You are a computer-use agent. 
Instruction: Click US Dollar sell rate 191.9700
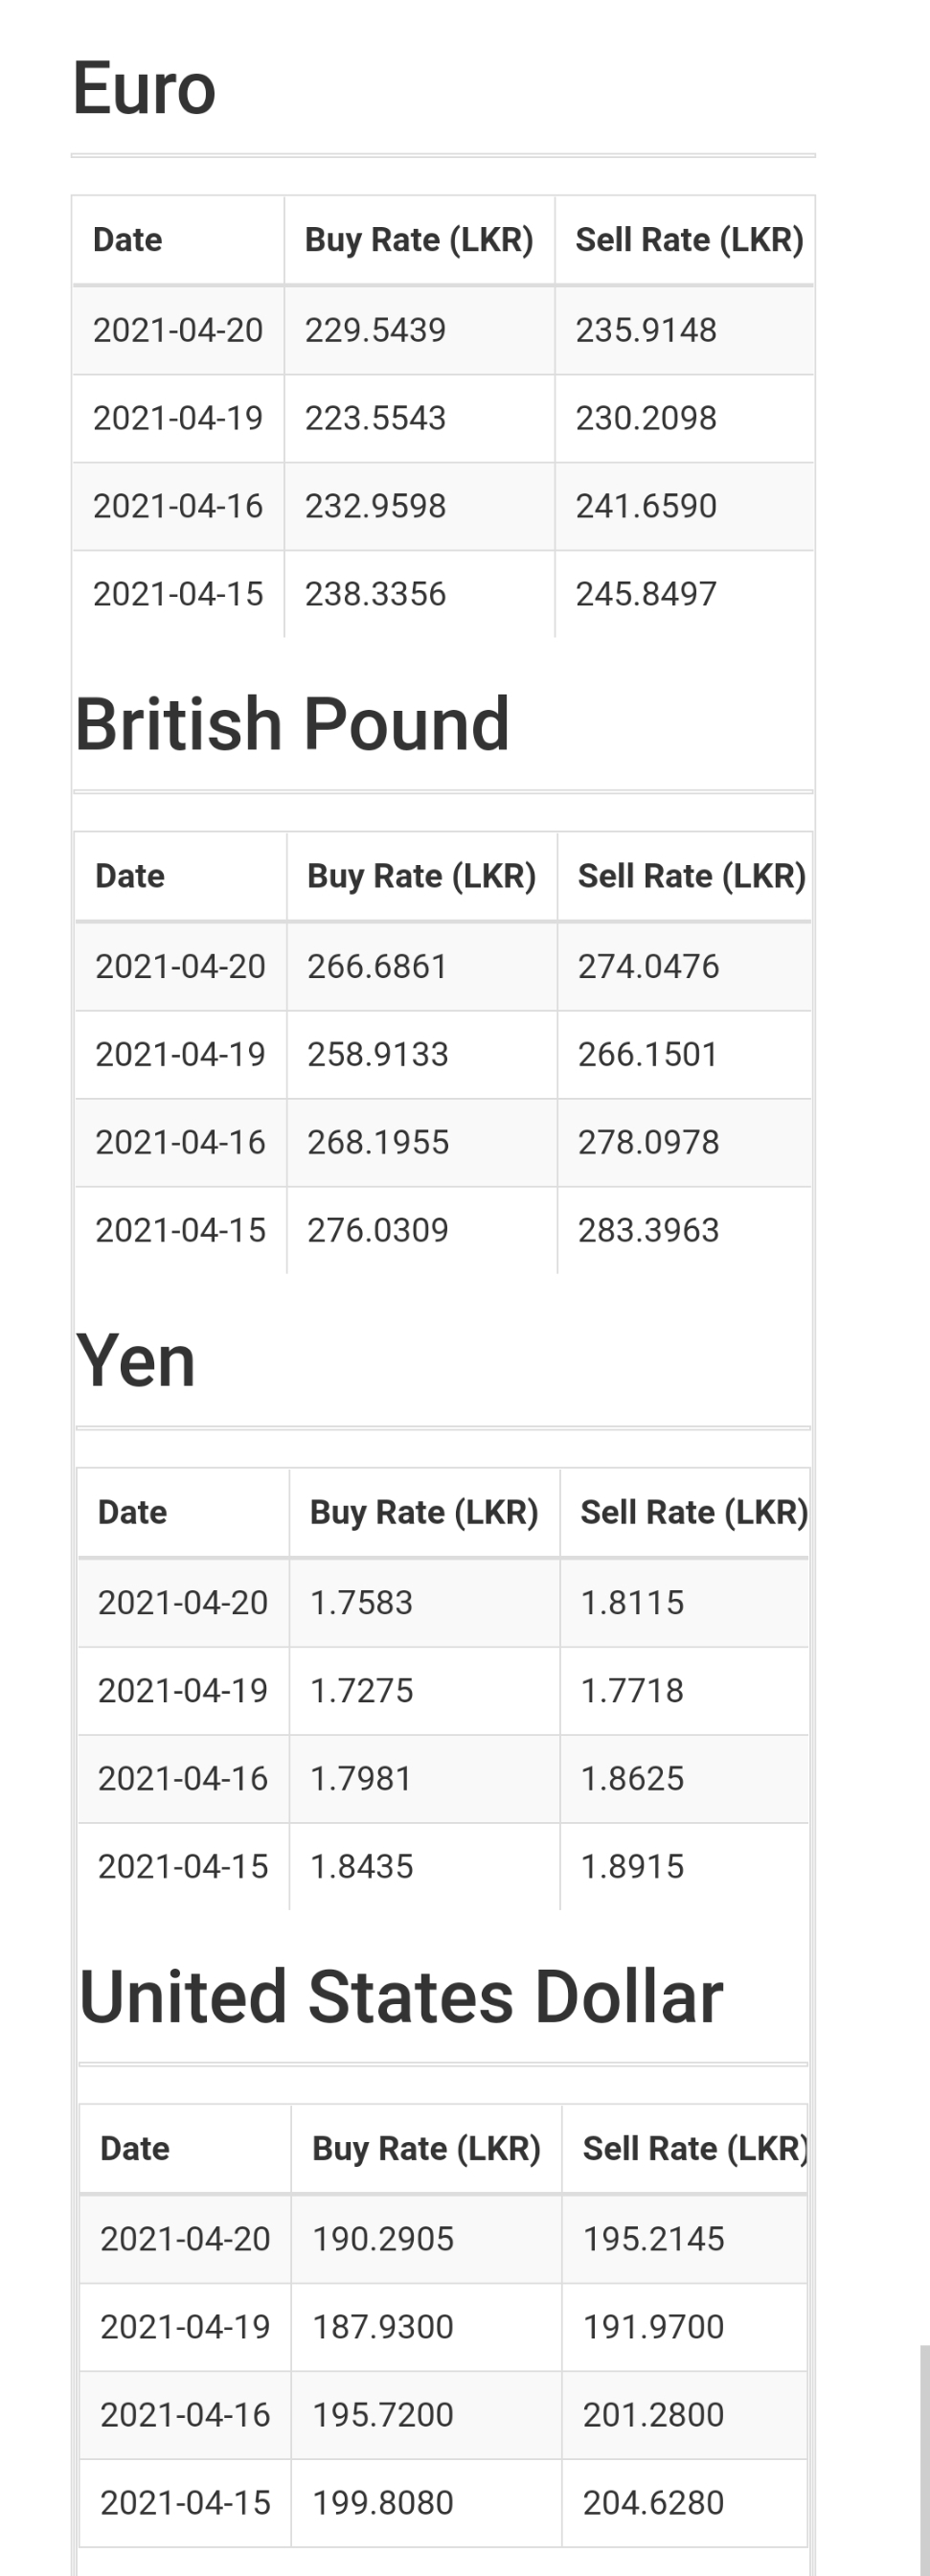(653, 2326)
